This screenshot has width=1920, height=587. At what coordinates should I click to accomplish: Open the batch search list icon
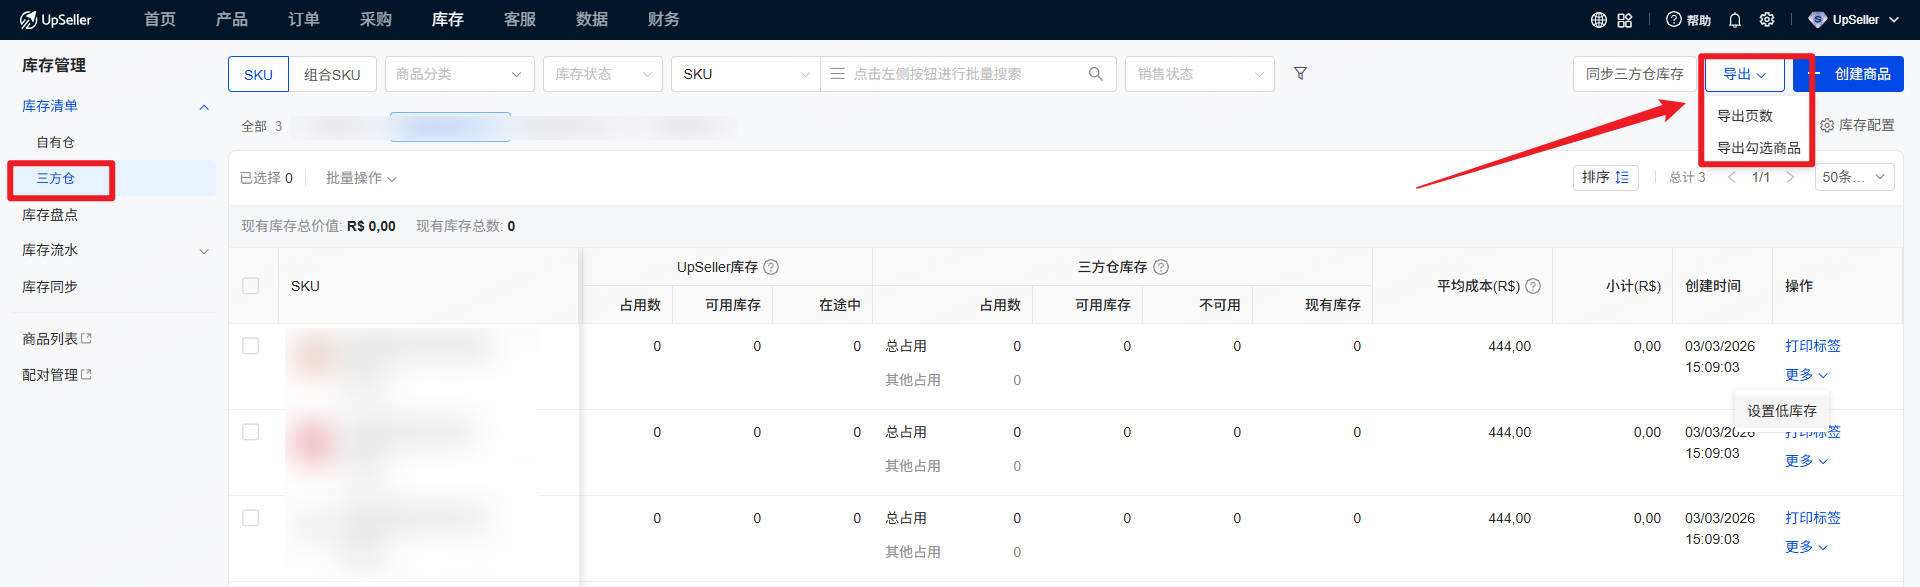coord(838,74)
